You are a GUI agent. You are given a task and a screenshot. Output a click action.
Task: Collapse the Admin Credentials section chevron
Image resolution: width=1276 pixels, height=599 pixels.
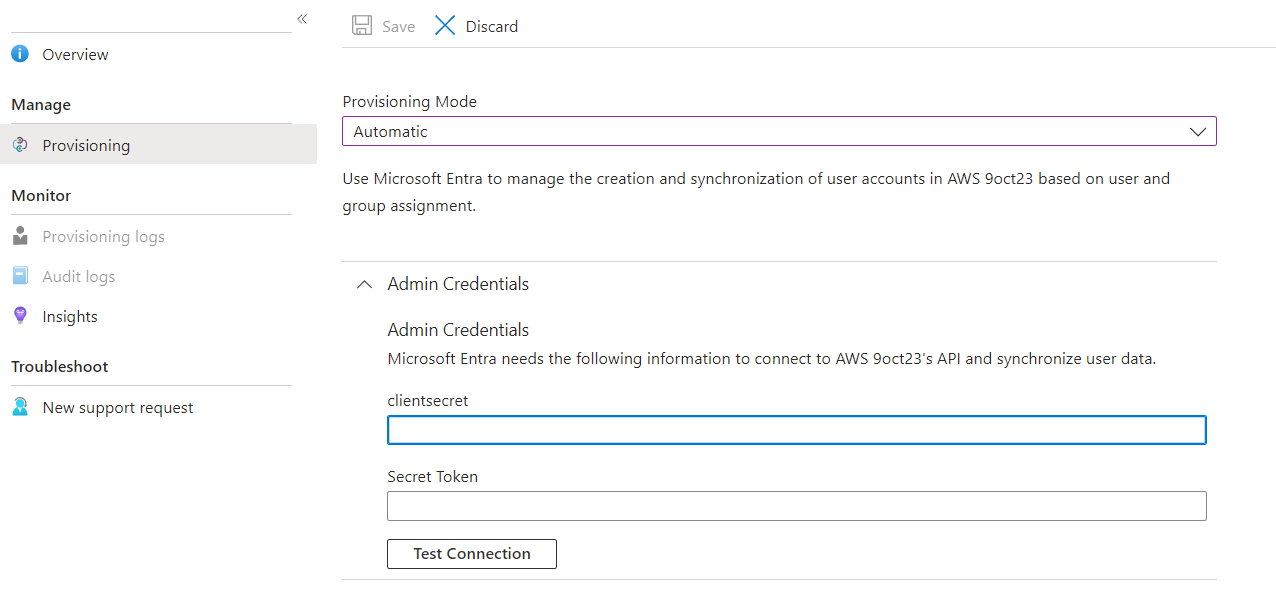click(364, 284)
